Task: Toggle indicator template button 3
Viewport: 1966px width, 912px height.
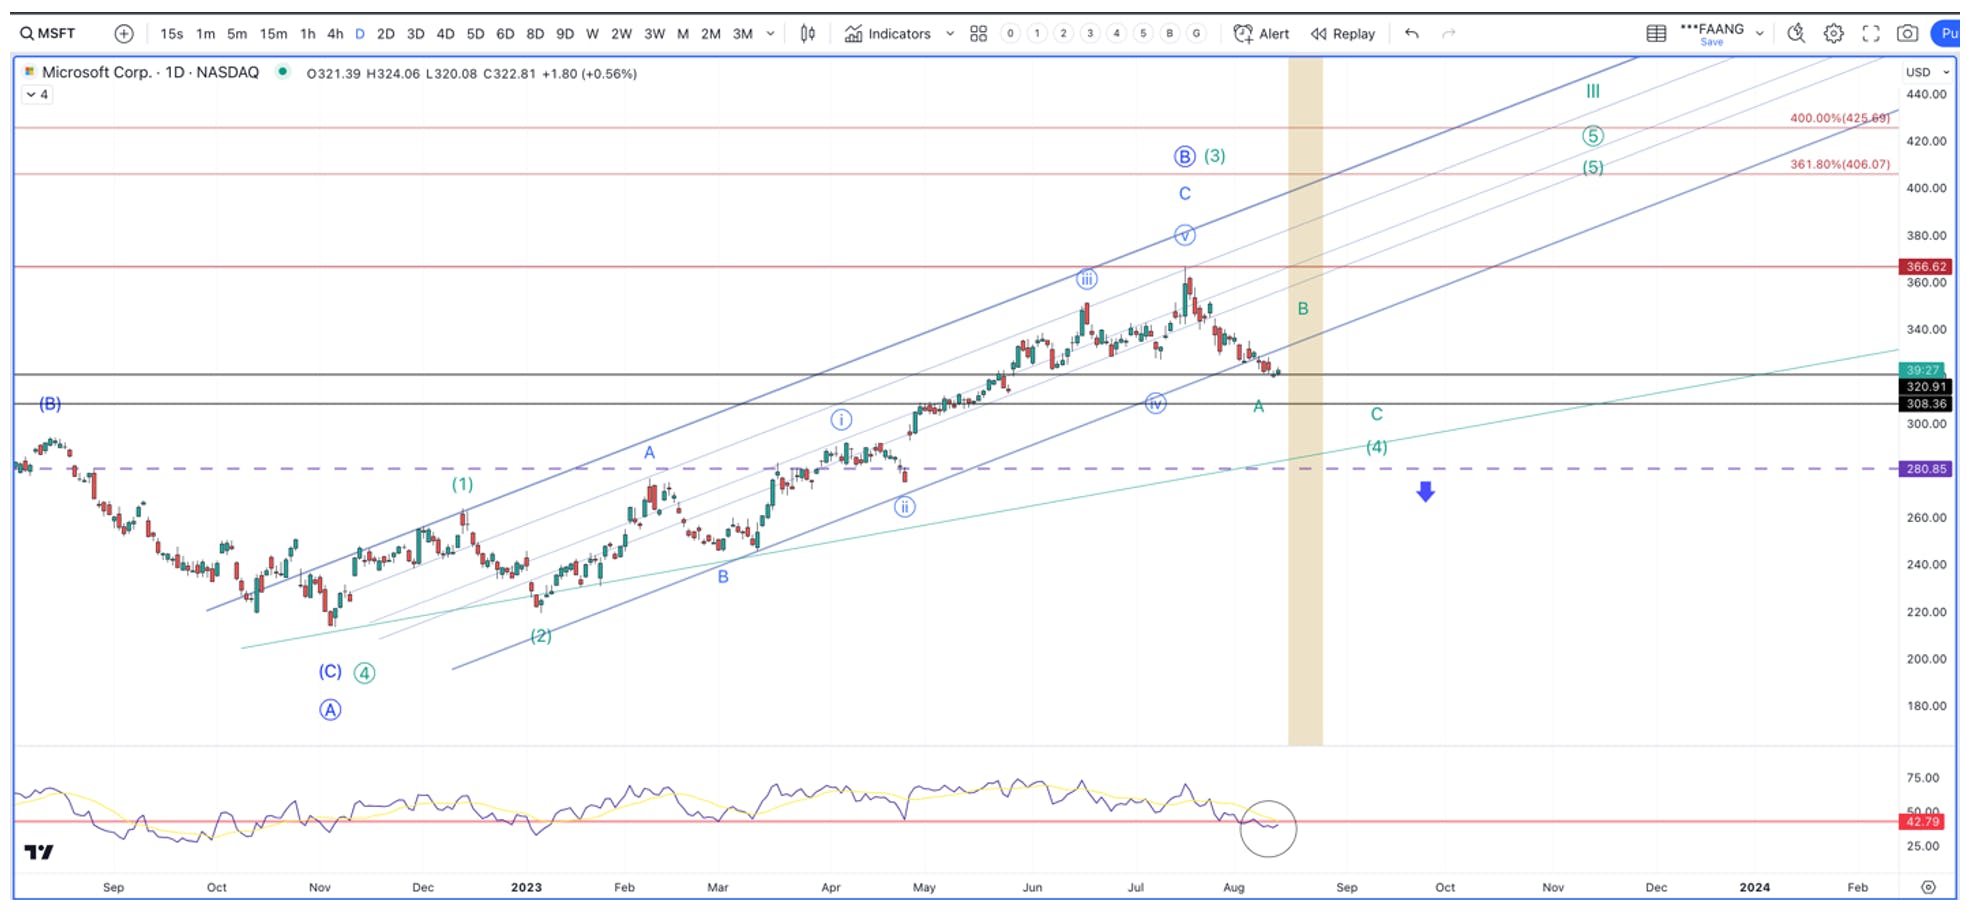Action: tap(1090, 33)
